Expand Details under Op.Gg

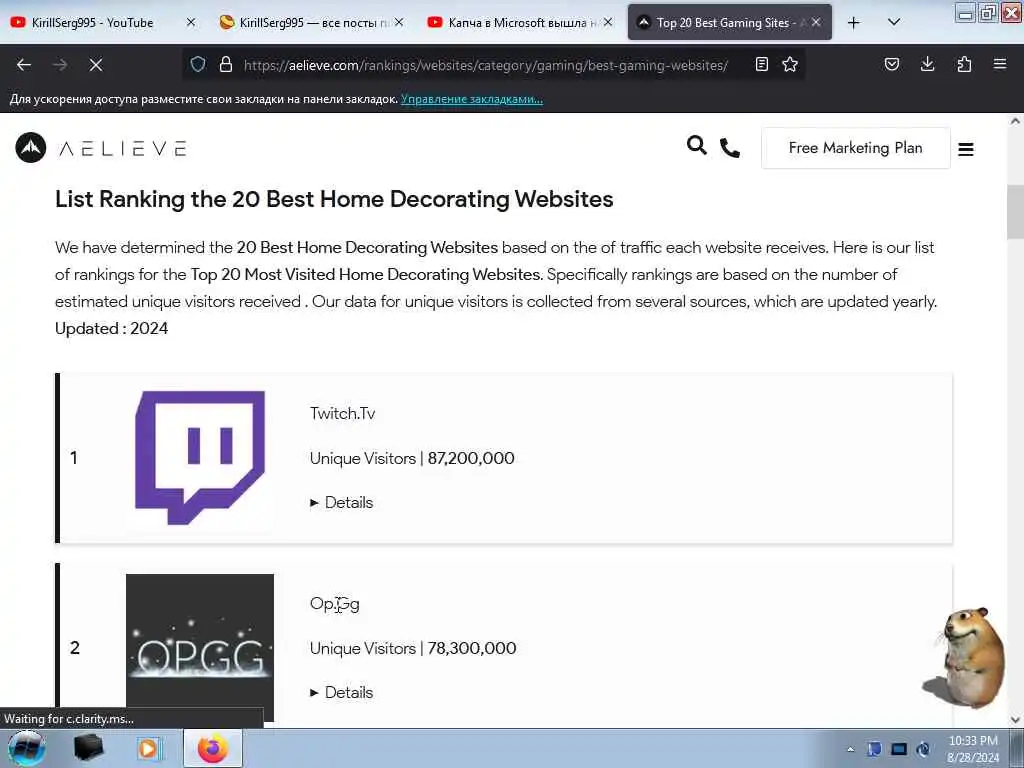coord(342,692)
